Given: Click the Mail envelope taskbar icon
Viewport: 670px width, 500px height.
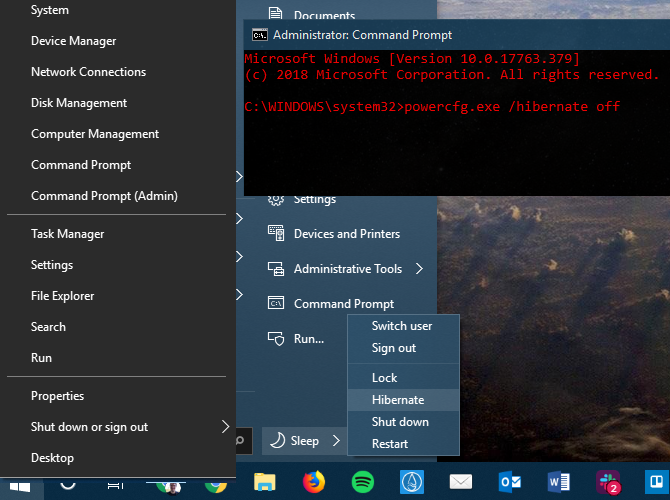Looking at the screenshot, I should [460, 483].
